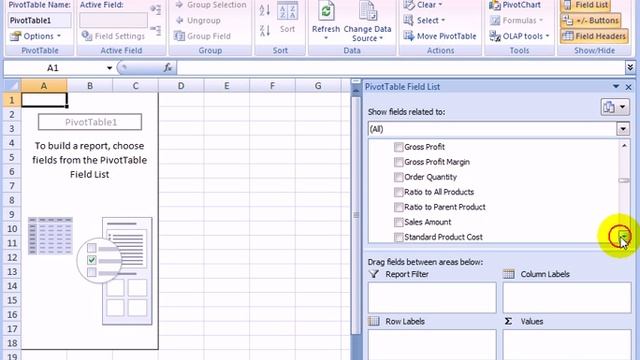The width and height of the screenshot is (640, 360).
Task: Select column D header
Action: coord(181,86)
